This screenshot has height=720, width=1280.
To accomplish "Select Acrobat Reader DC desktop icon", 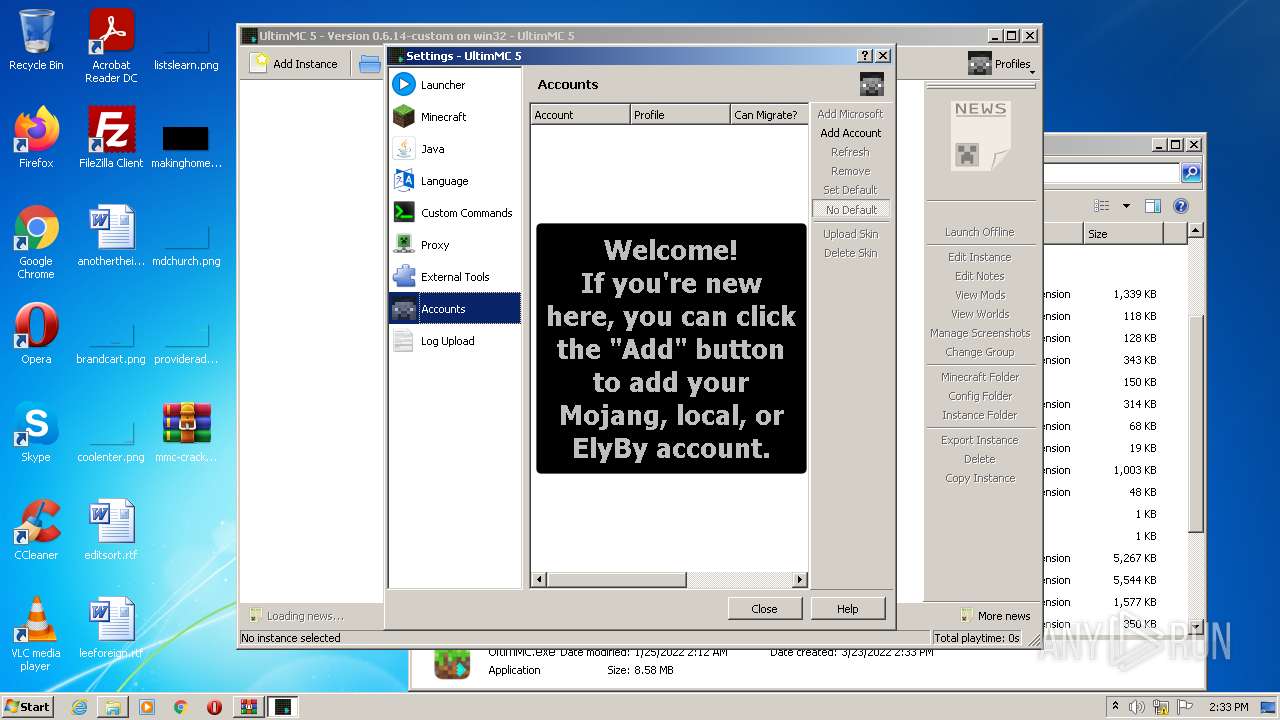I will click(111, 45).
